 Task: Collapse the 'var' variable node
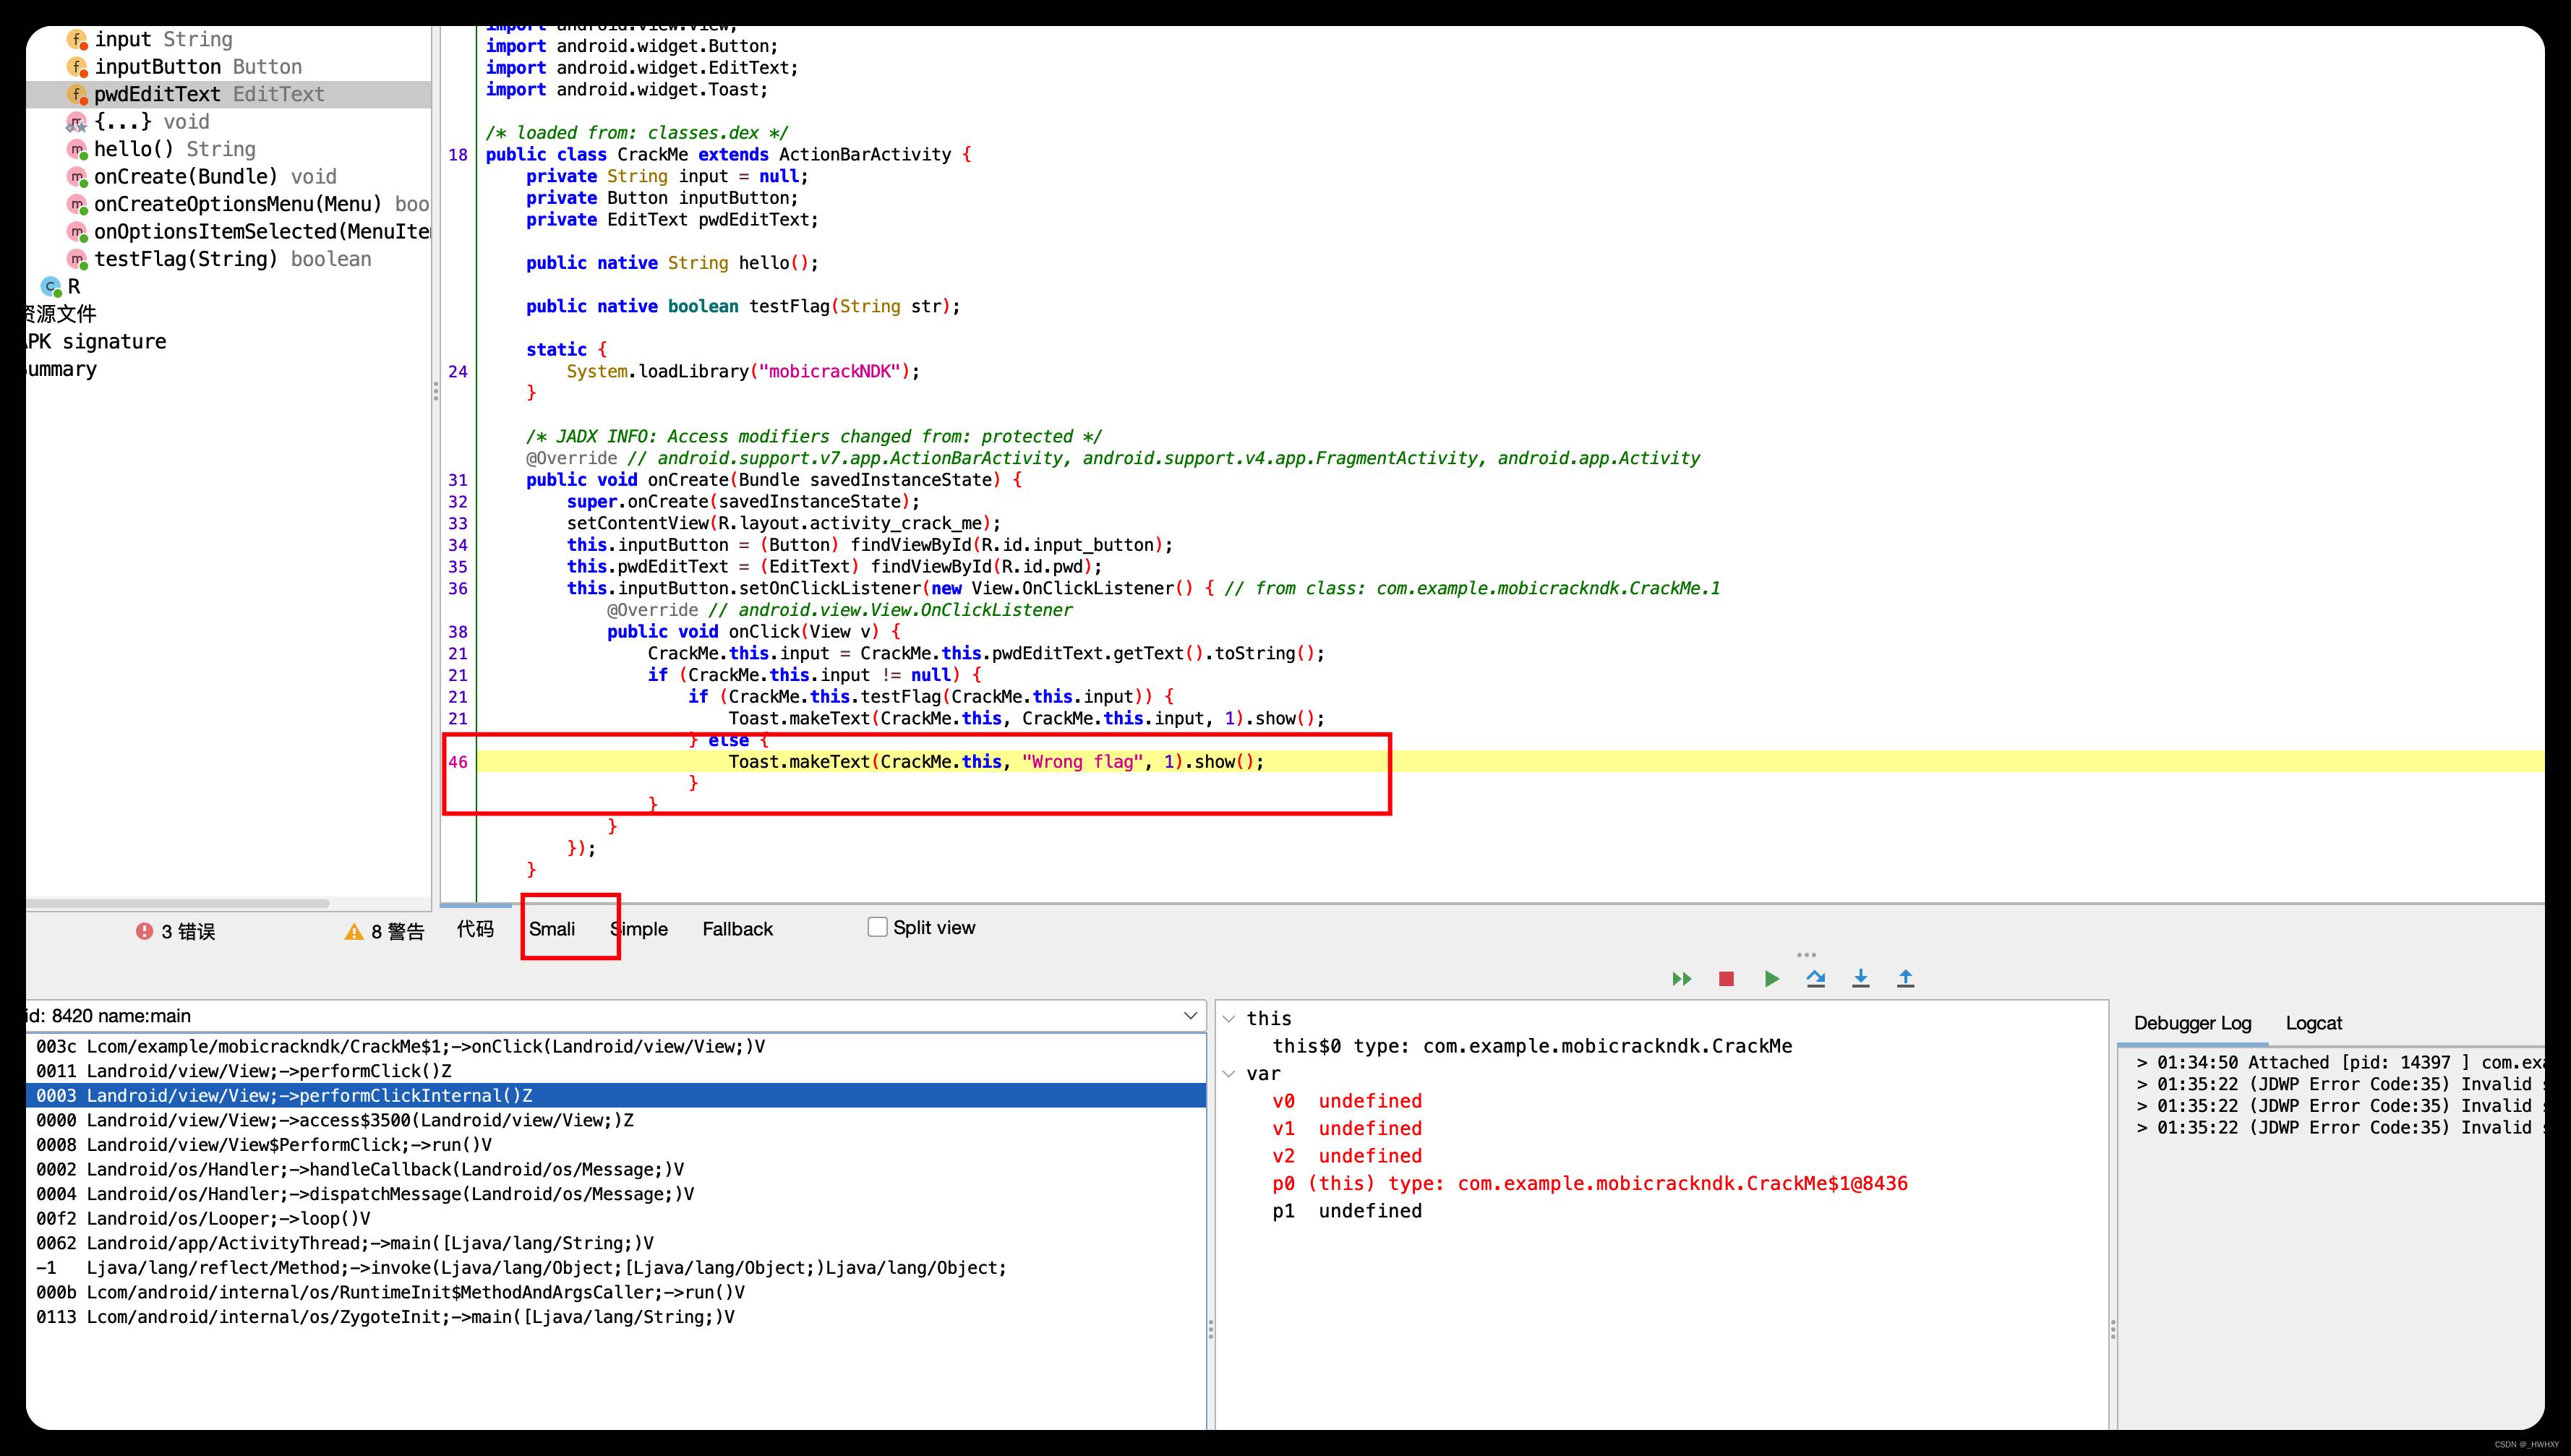pos(1230,1074)
